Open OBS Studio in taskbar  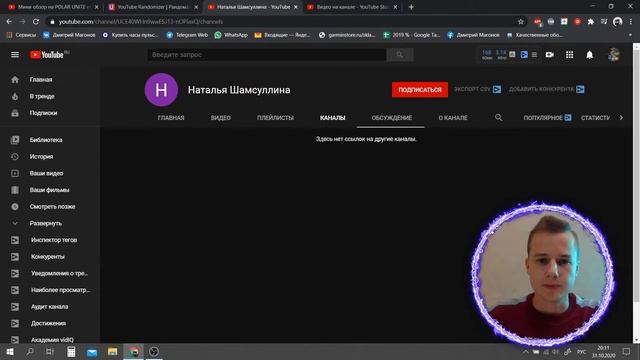point(154,351)
